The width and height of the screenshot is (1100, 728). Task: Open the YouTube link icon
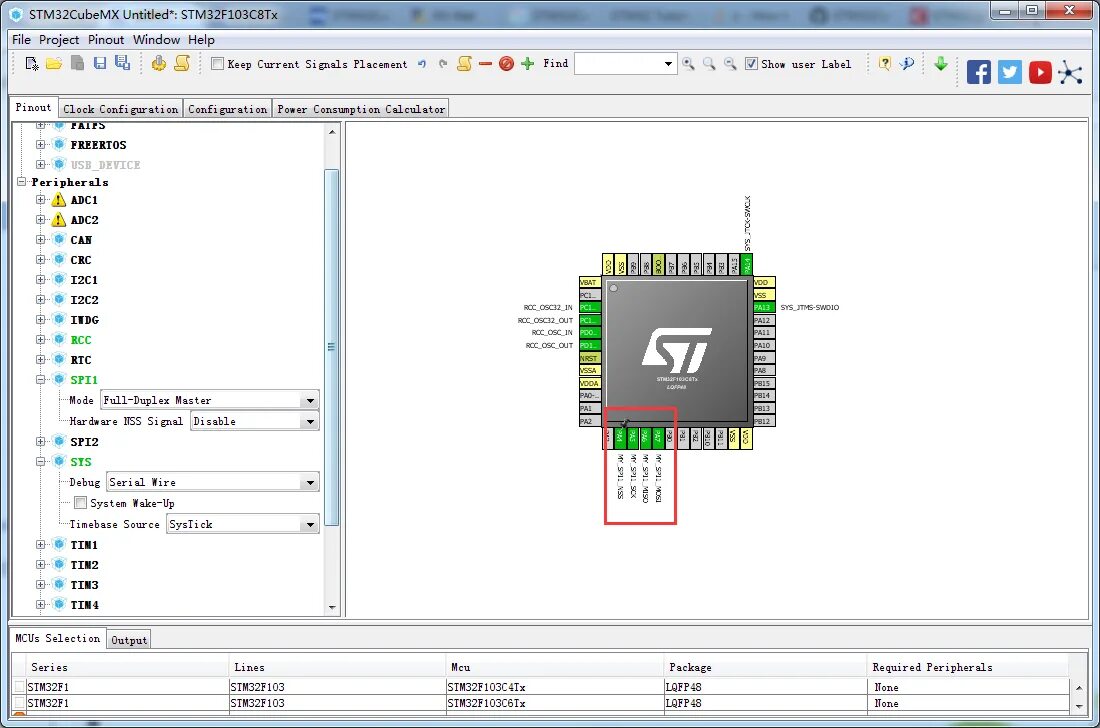coord(1040,72)
